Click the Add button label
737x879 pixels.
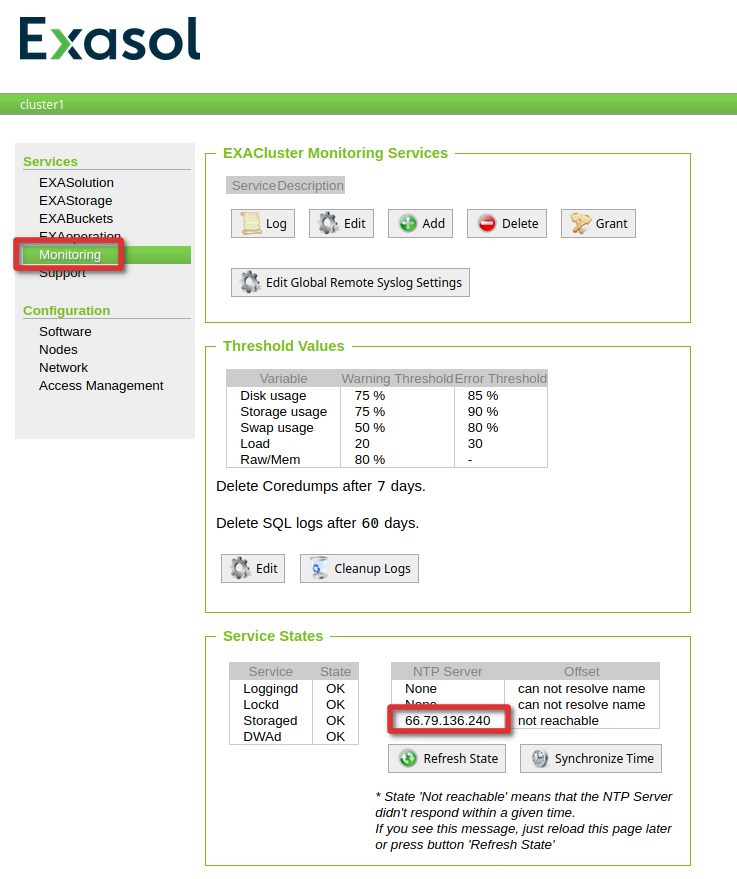433,223
